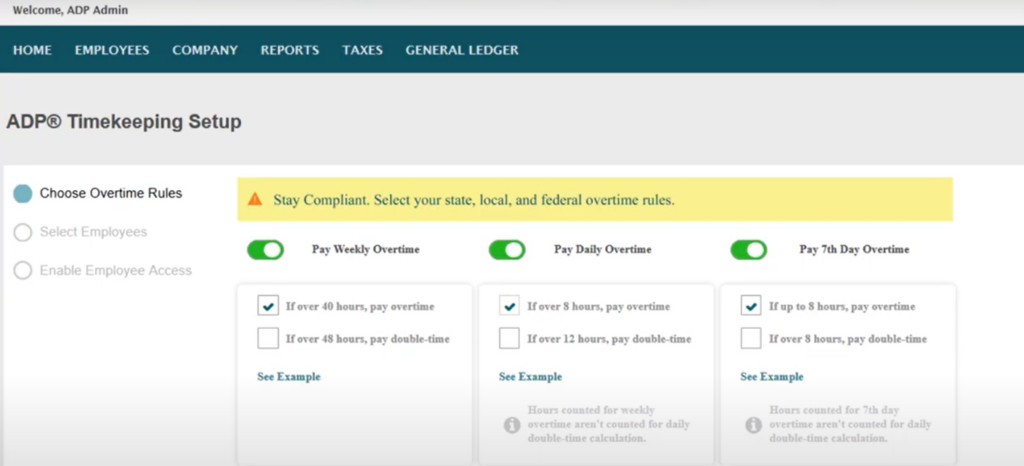Open the TAXES menu
Image resolution: width=1024 pixels, height=466 pixels.
click(362, 50)
